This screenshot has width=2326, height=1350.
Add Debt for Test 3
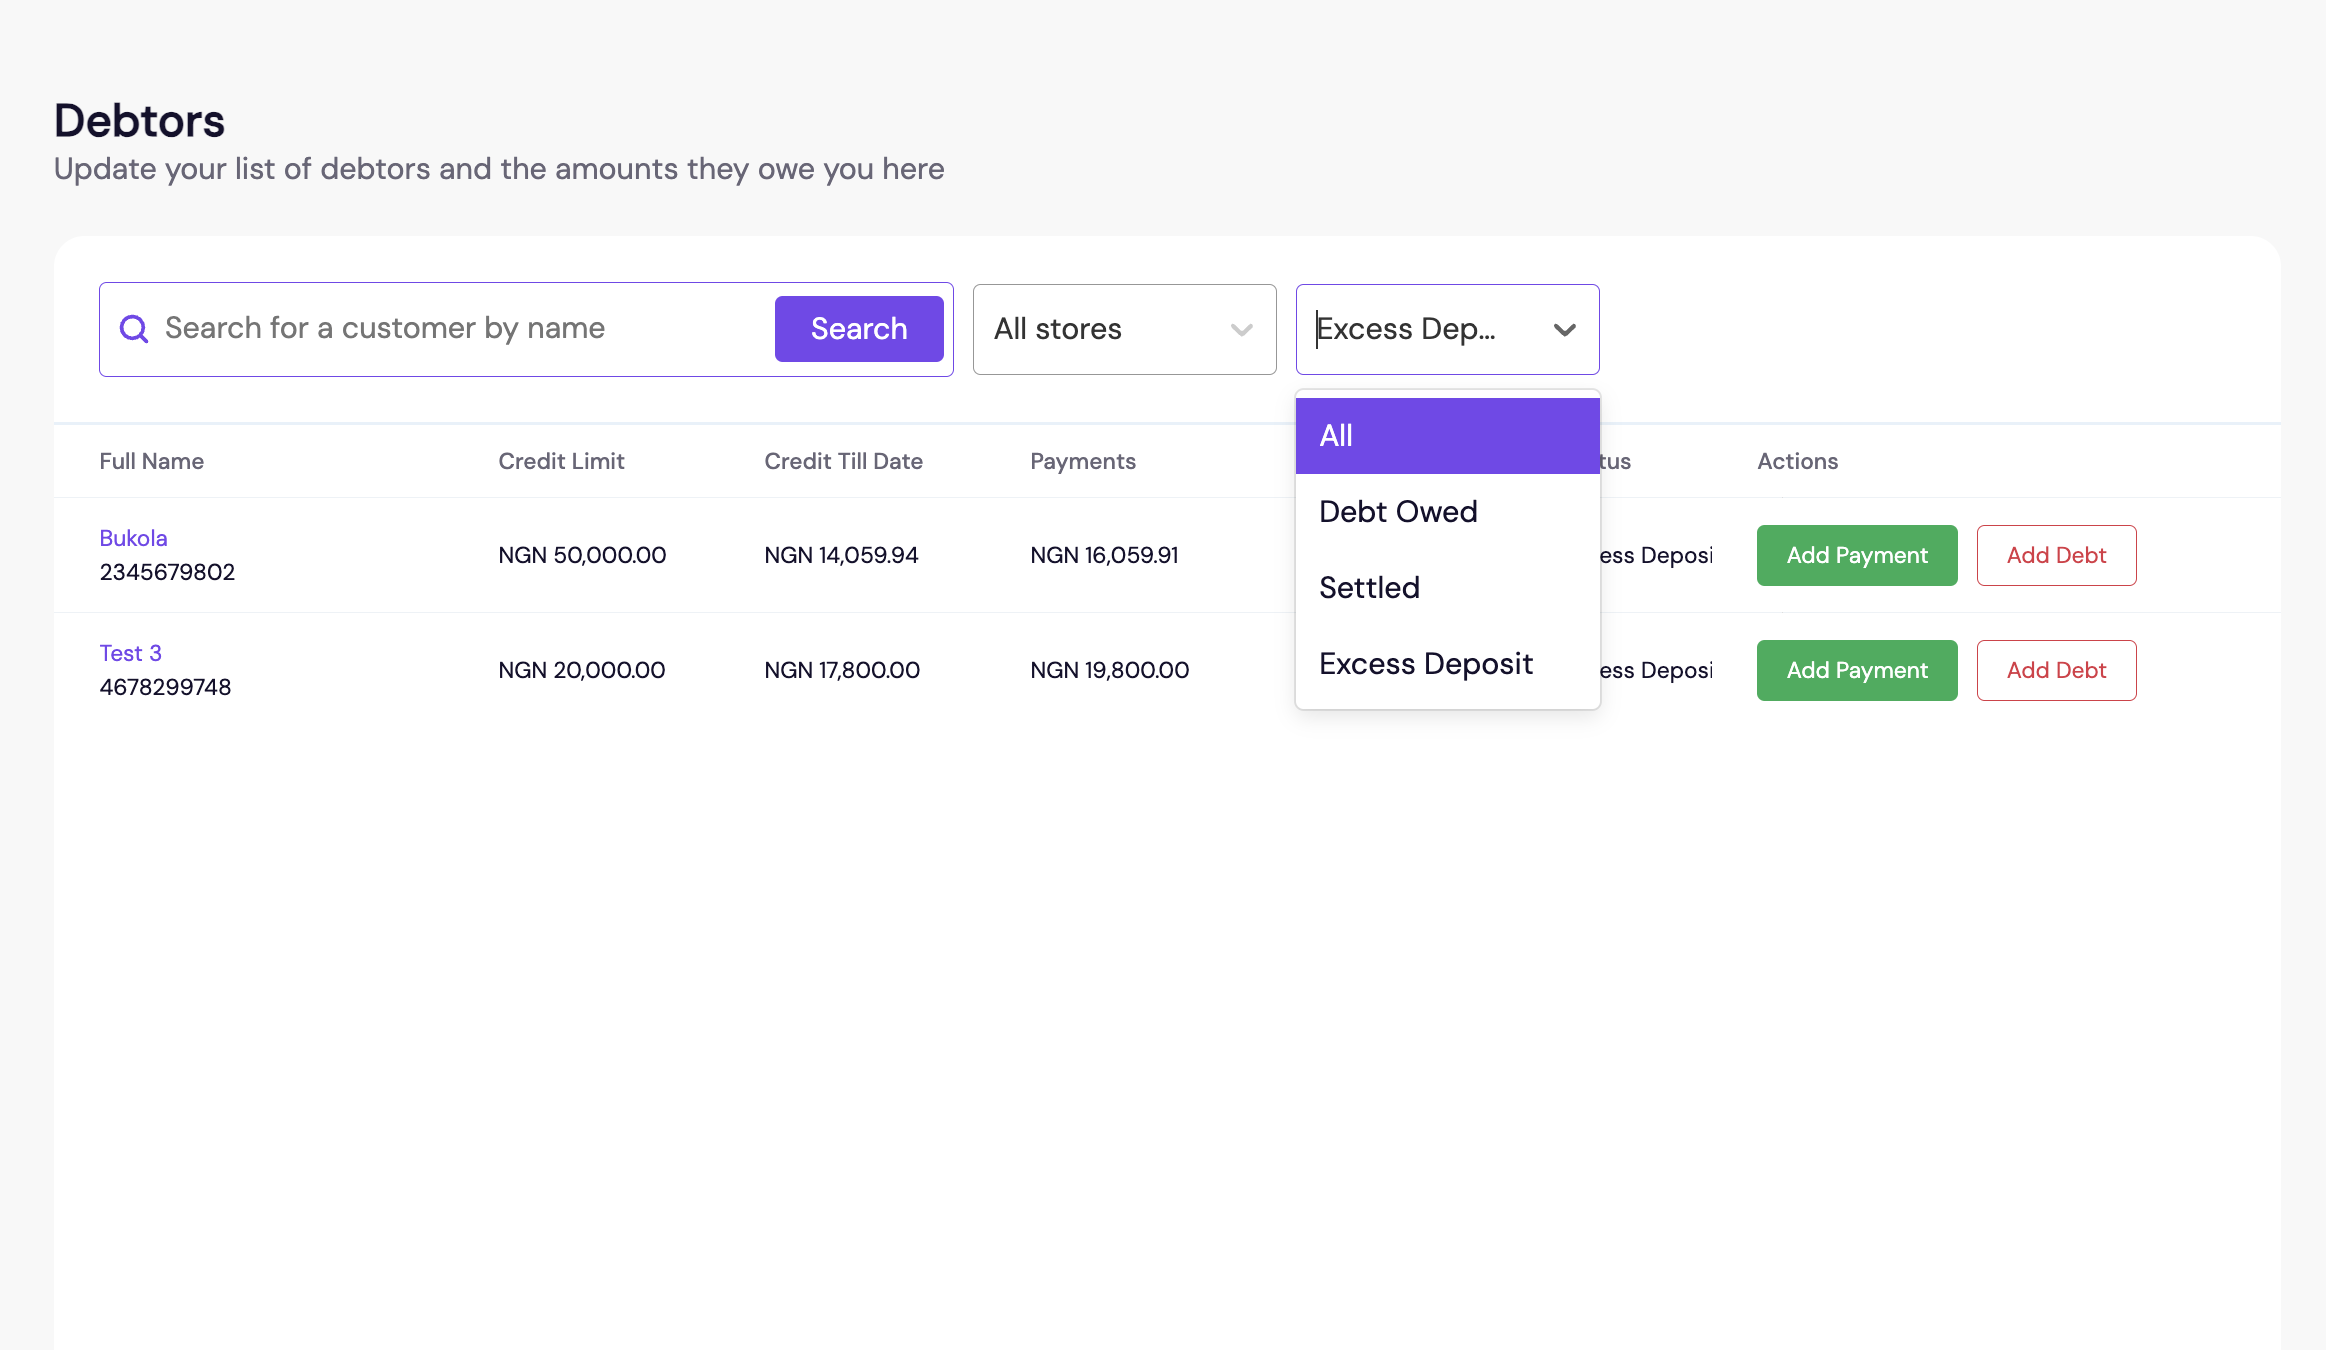click(x=2055, y=670)
